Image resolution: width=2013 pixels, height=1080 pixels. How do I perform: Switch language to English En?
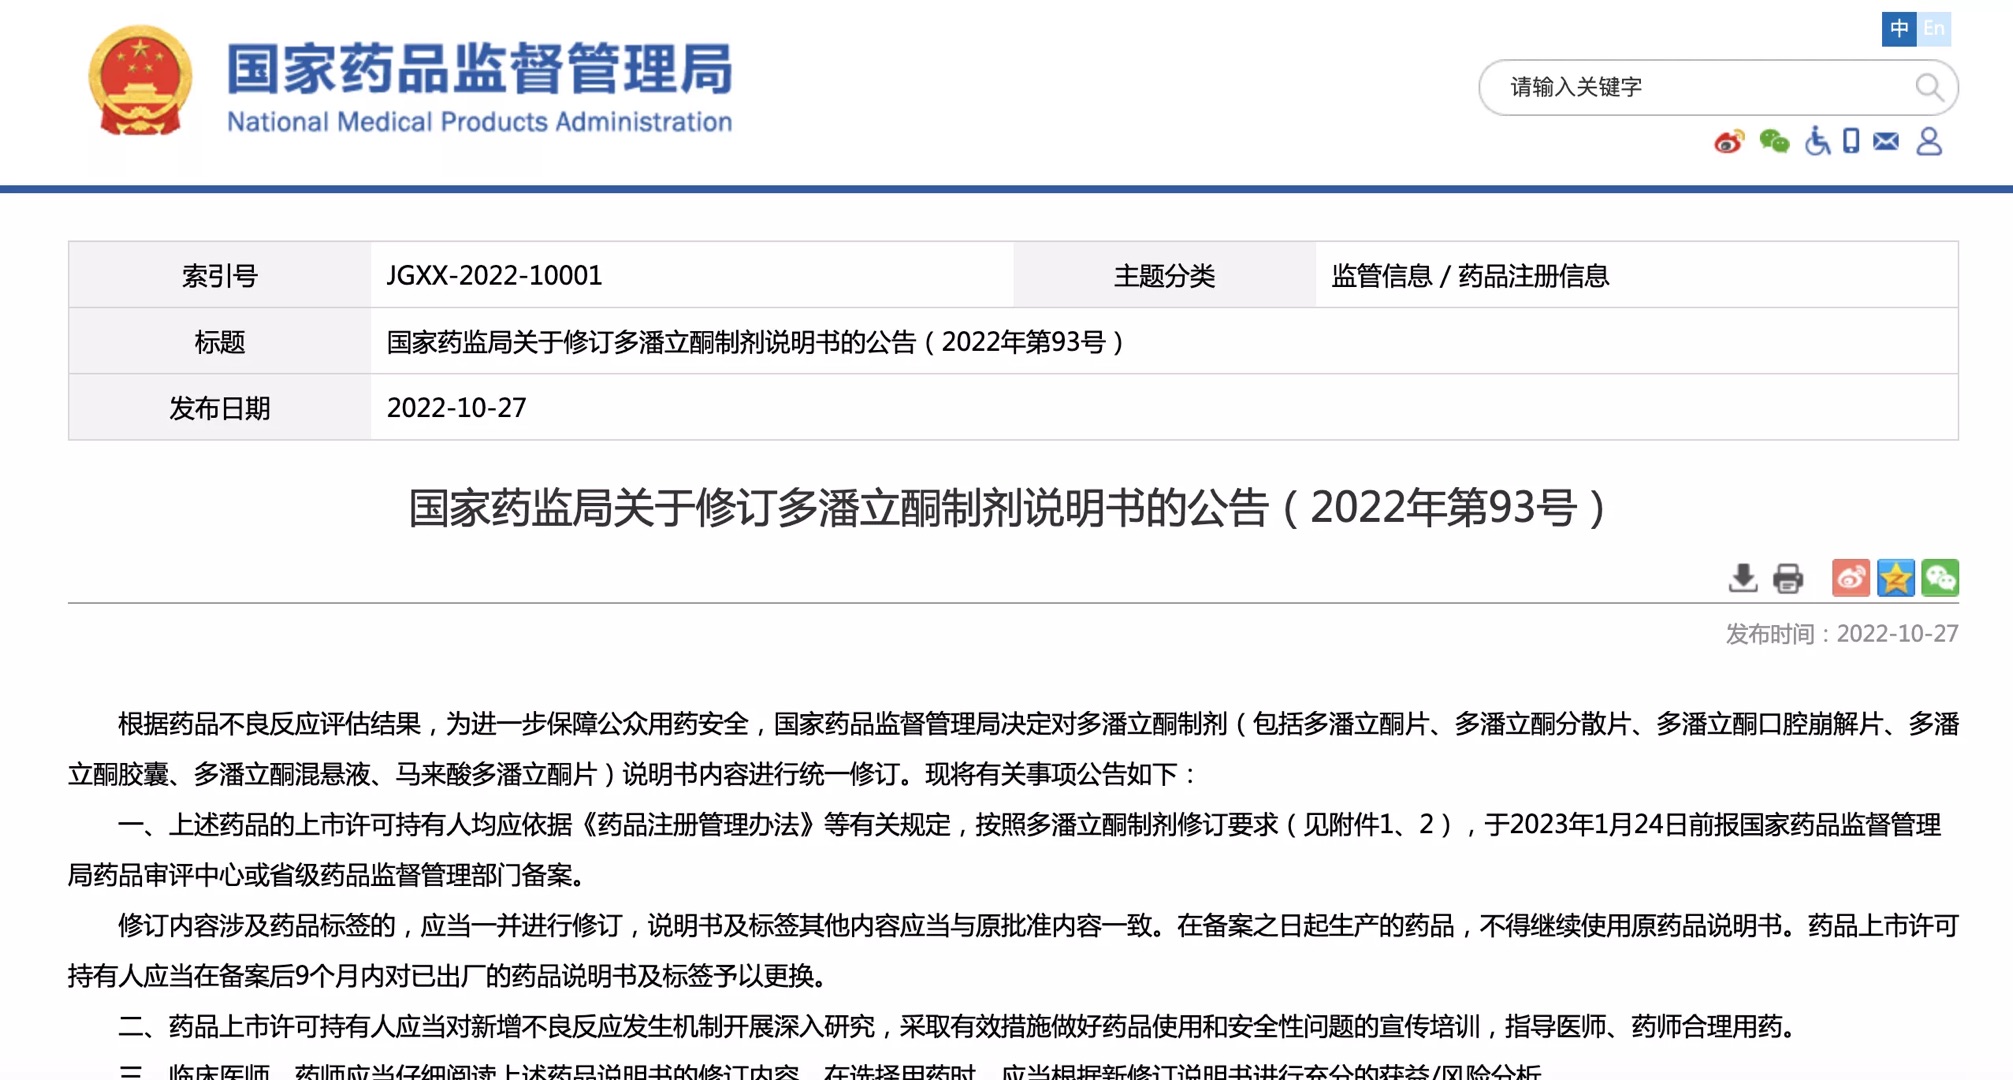(x=1934, y=28)
